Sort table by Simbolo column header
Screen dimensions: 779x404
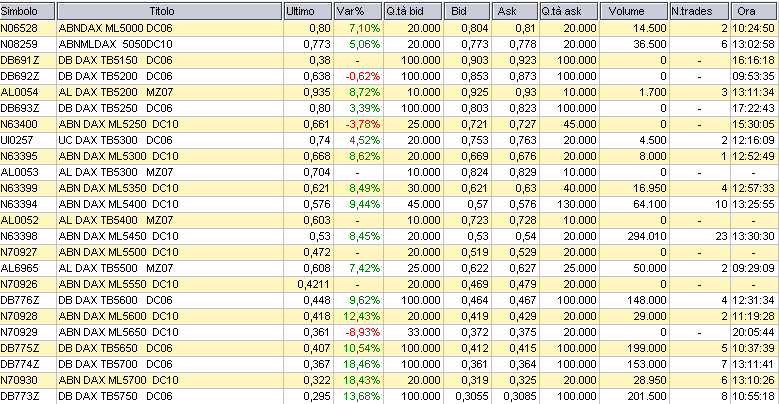click(27, 11)
